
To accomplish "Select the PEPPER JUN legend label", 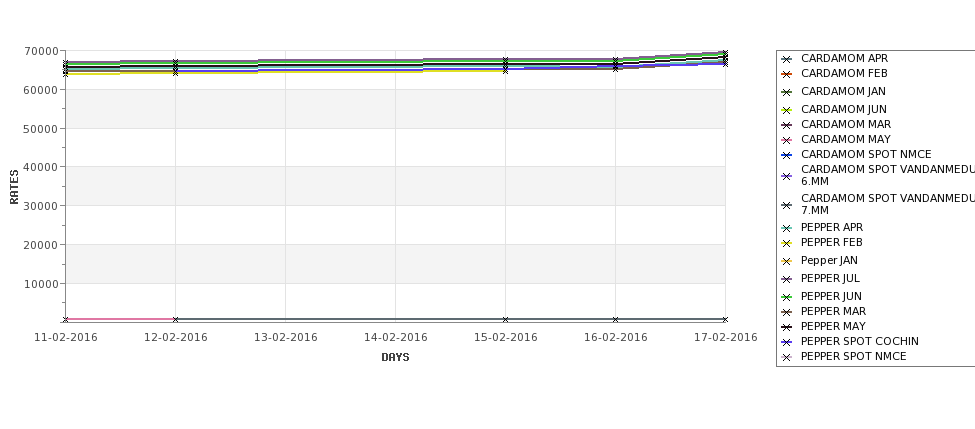I will click(831, 297).
